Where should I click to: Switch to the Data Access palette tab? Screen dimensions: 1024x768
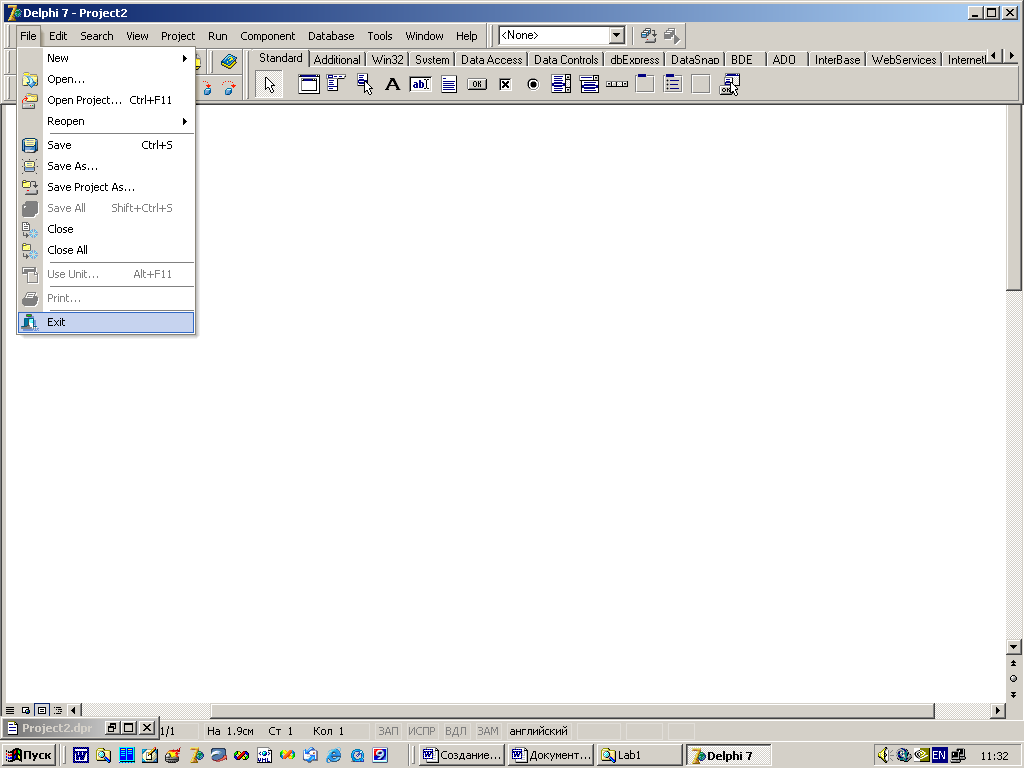(x=491, y=59)
